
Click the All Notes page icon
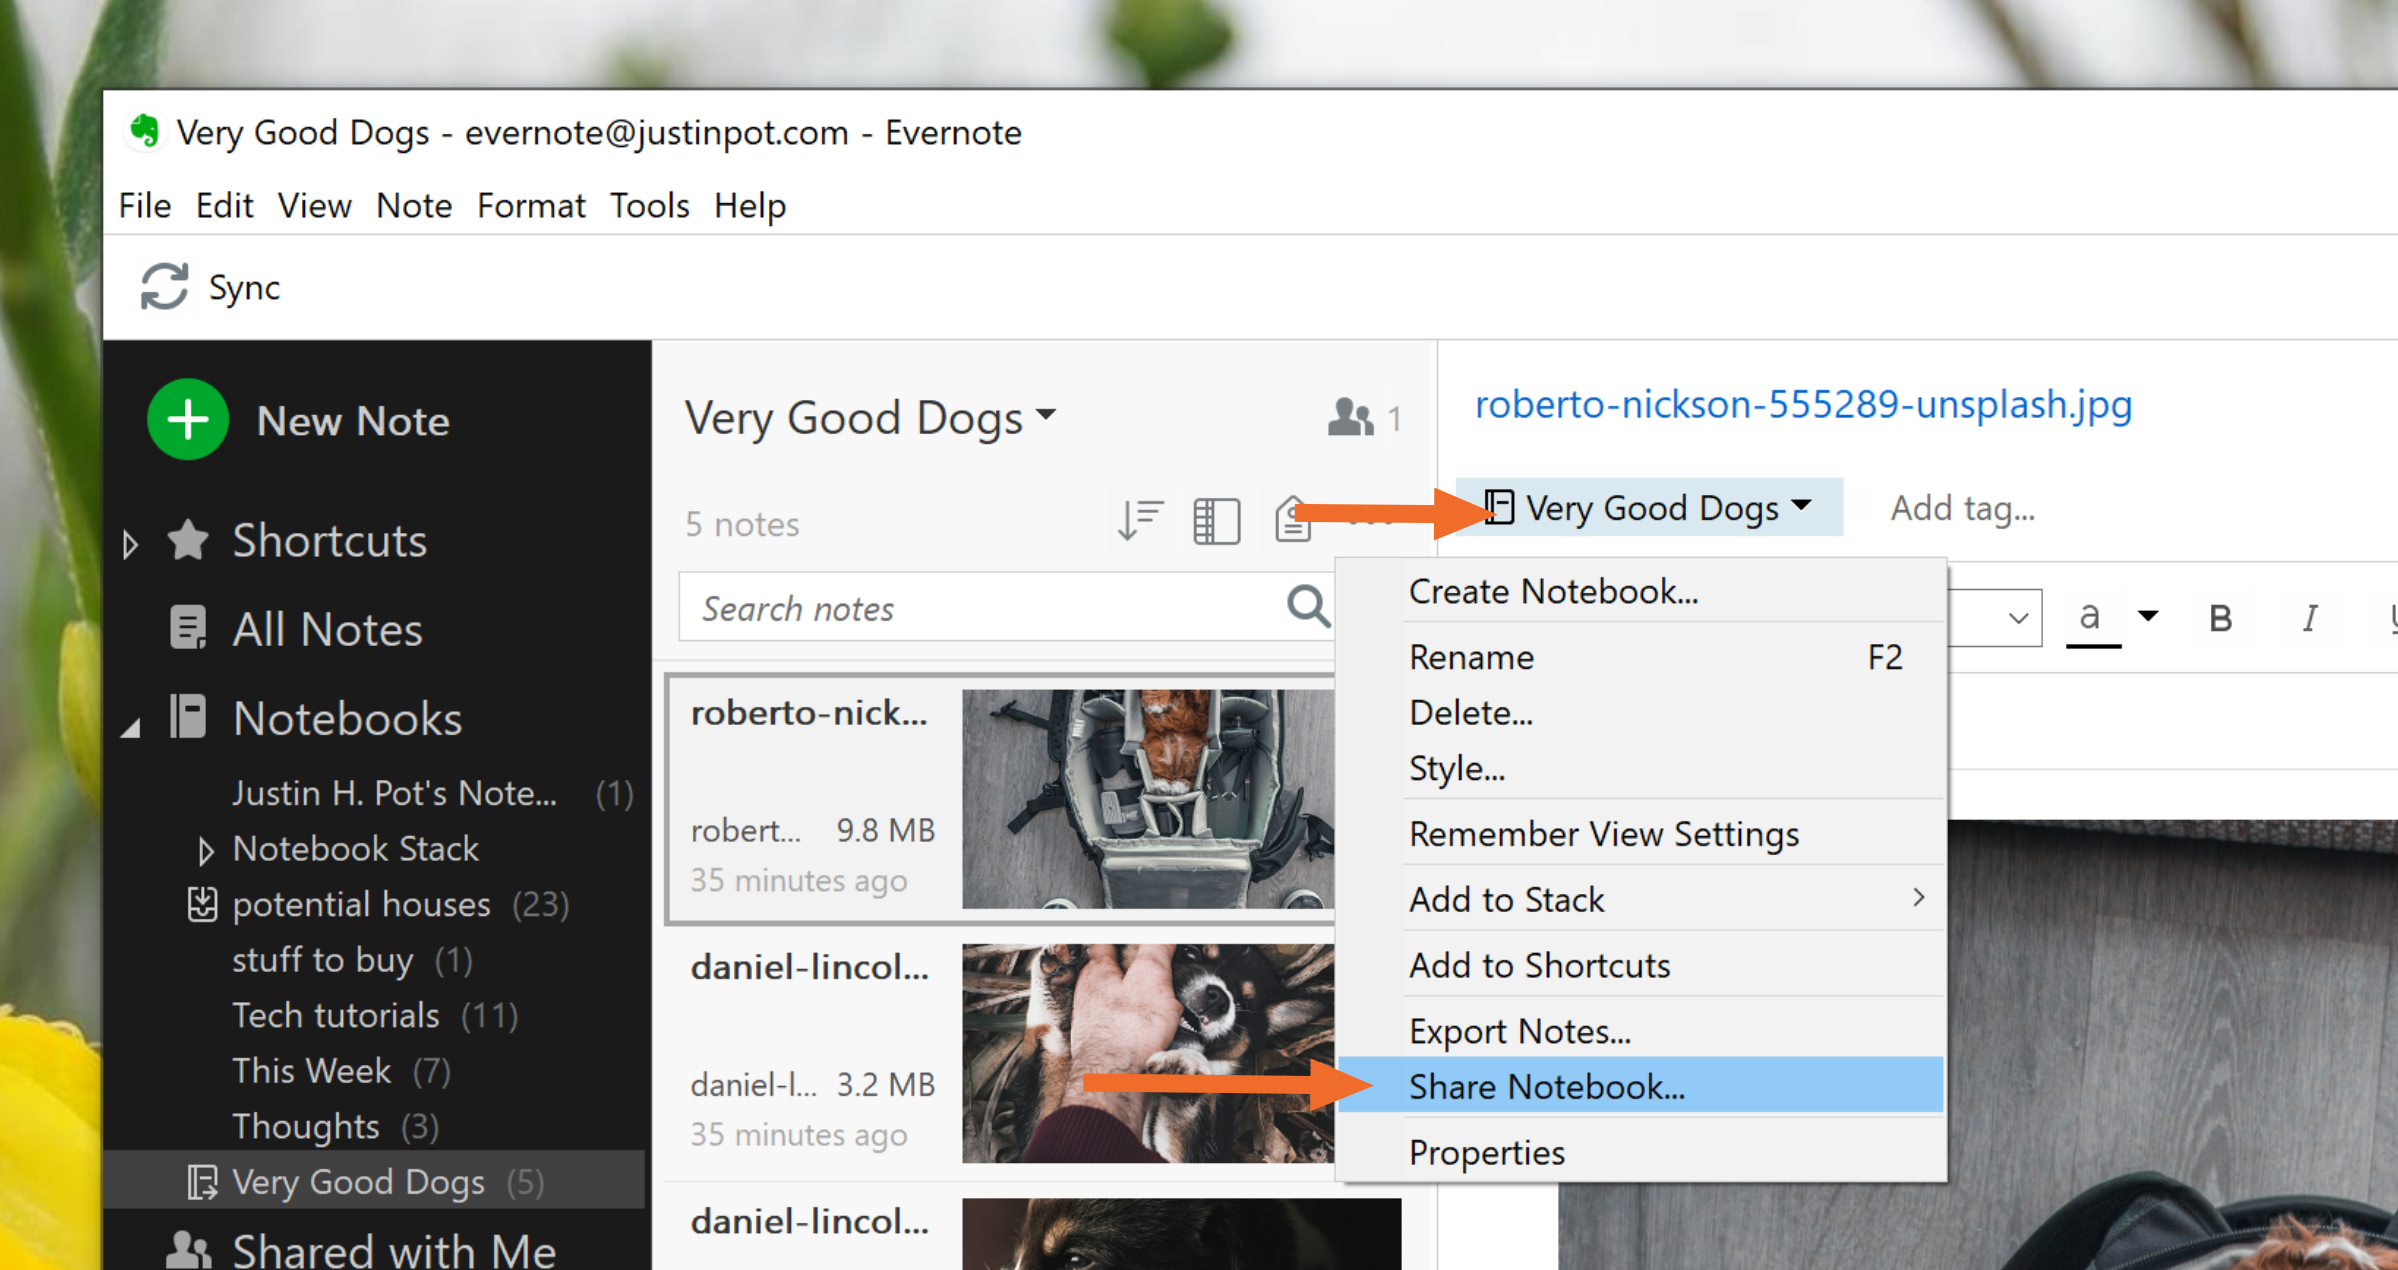pyautogui.click(x=188, y=629)
